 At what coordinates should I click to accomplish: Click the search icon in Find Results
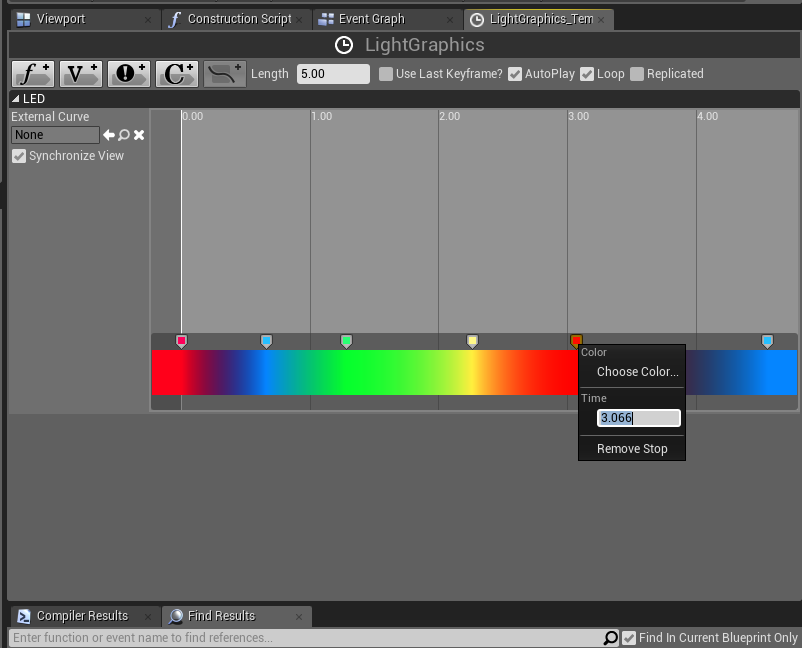pos(610,638)
